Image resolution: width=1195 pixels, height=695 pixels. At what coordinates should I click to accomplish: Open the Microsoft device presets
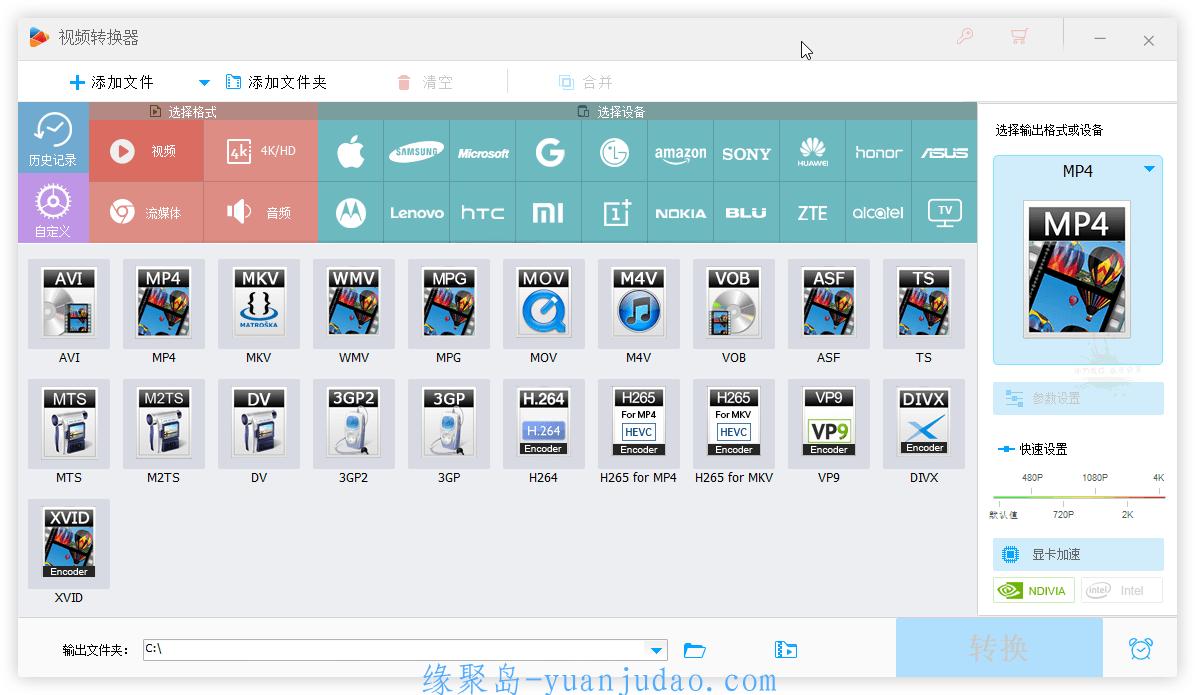point(482,151)
